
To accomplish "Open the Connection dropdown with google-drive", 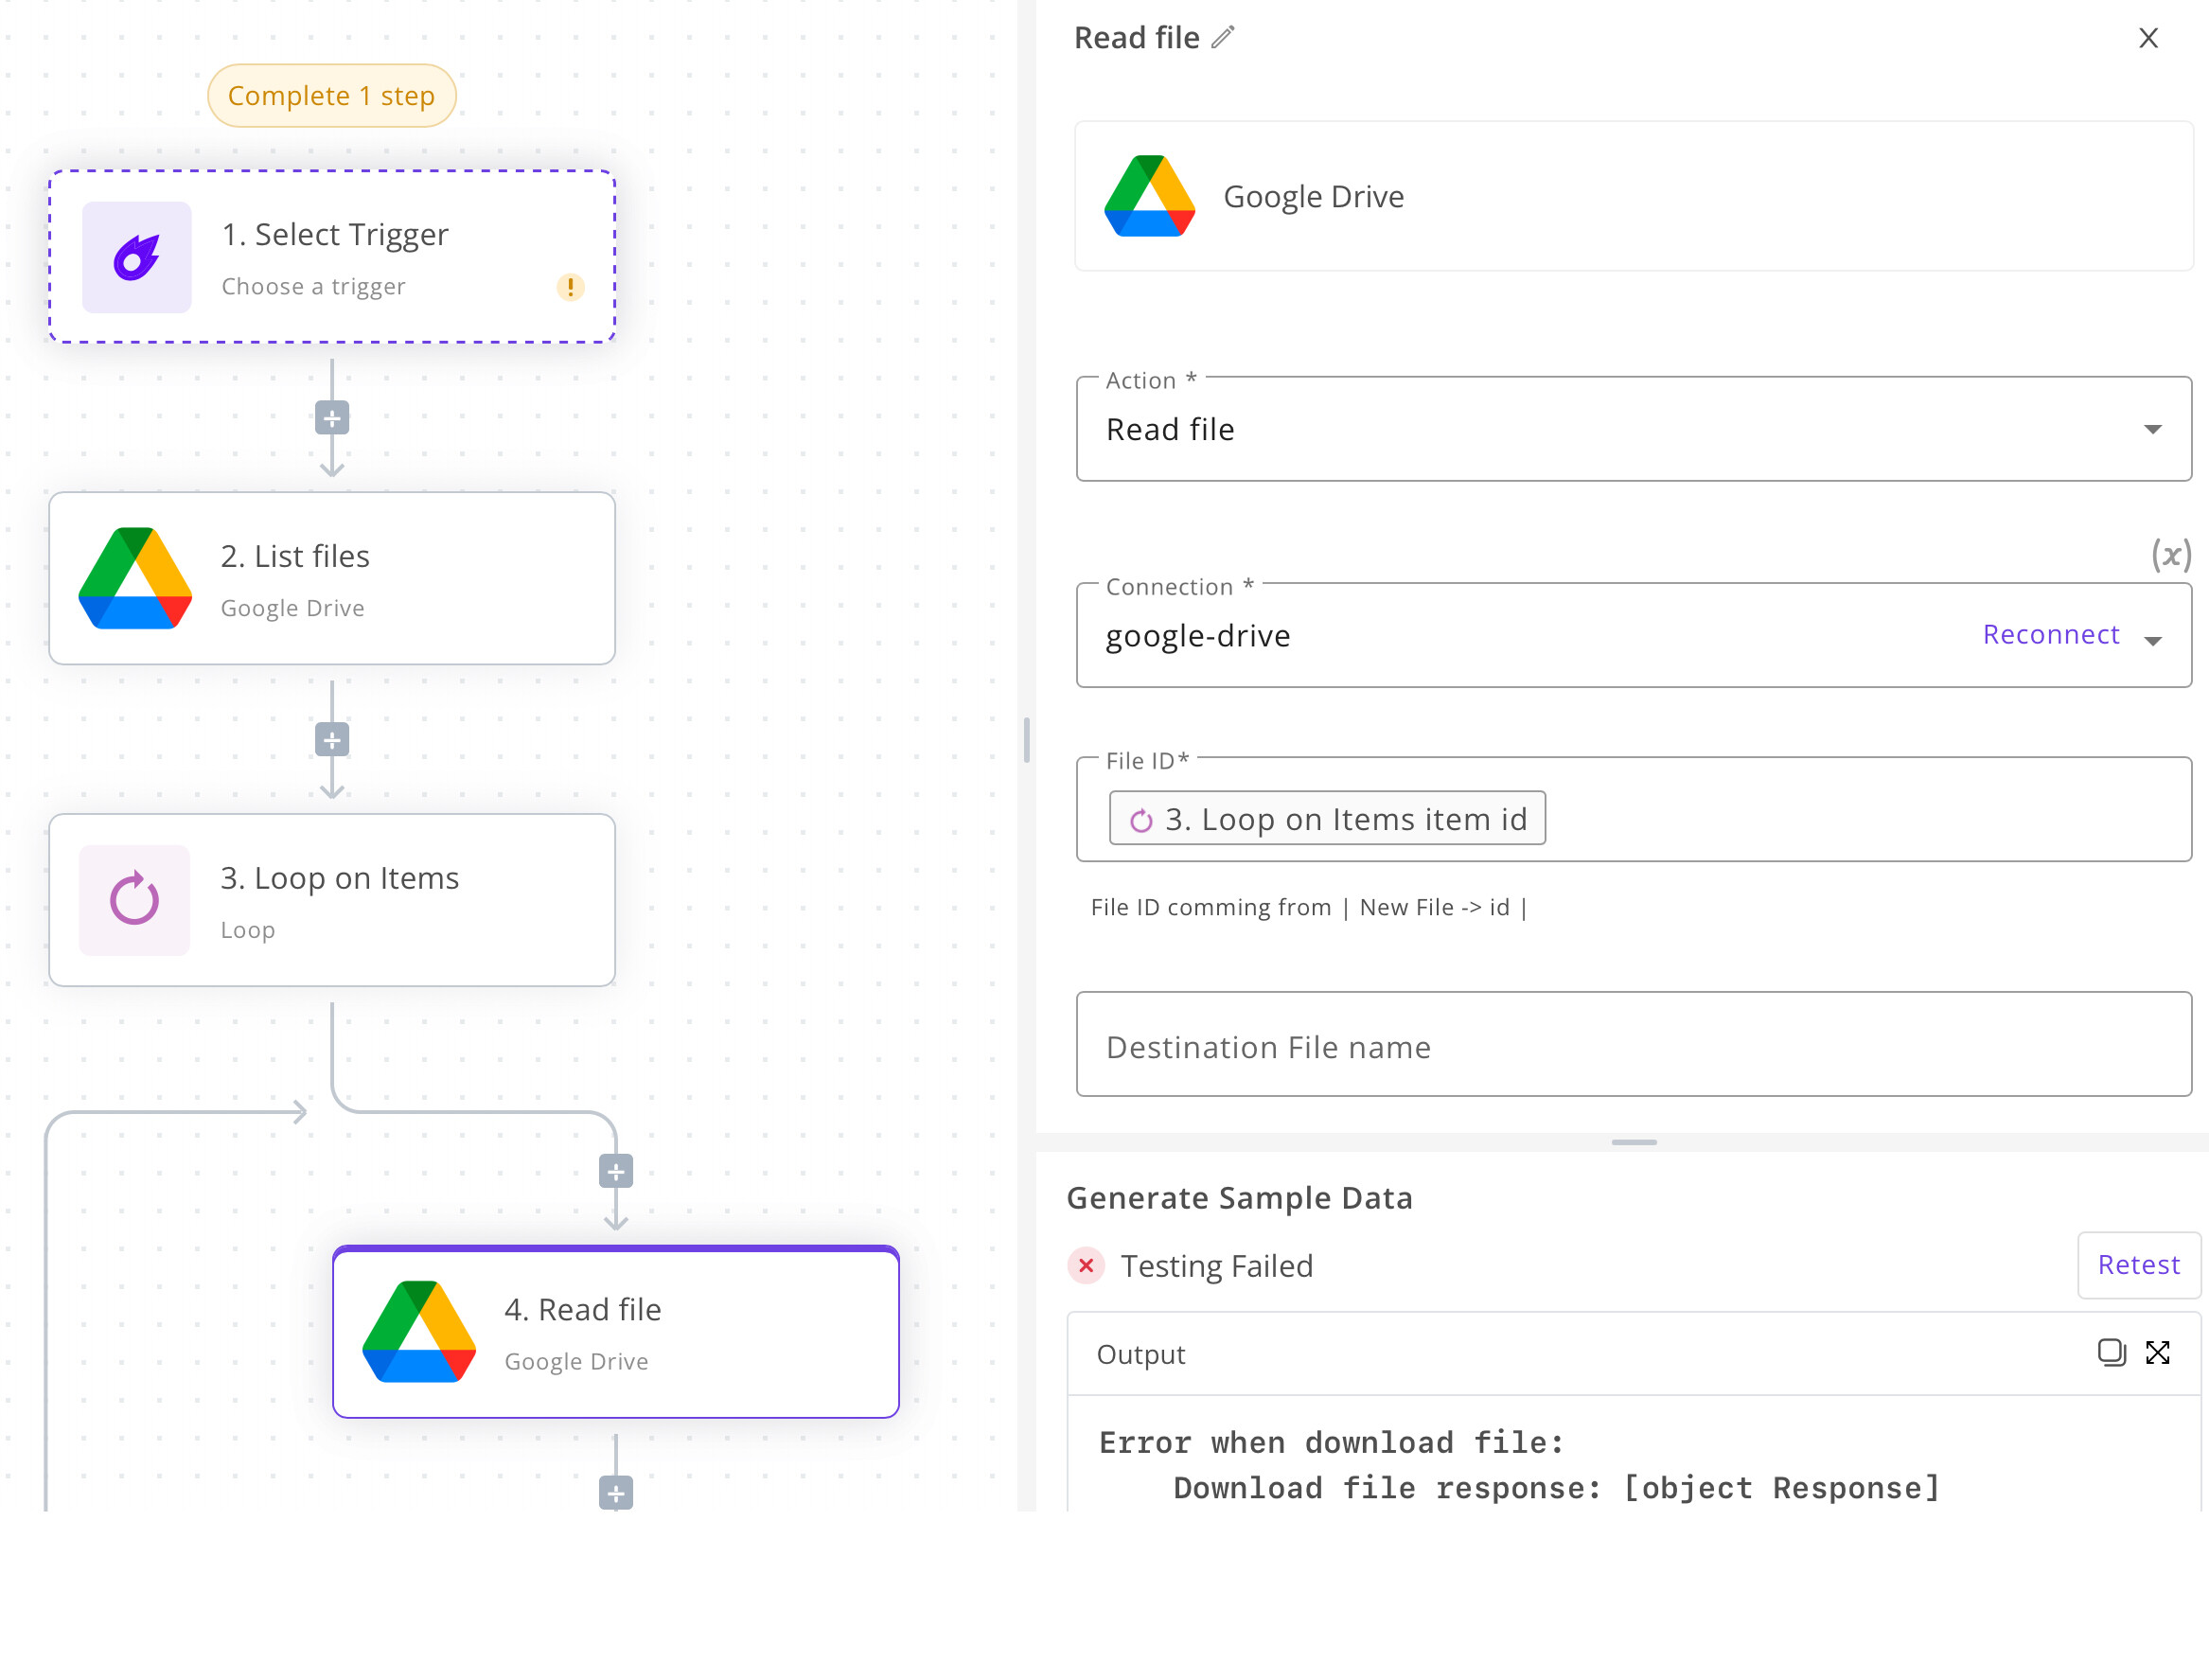I will [x=1633, y=635].
